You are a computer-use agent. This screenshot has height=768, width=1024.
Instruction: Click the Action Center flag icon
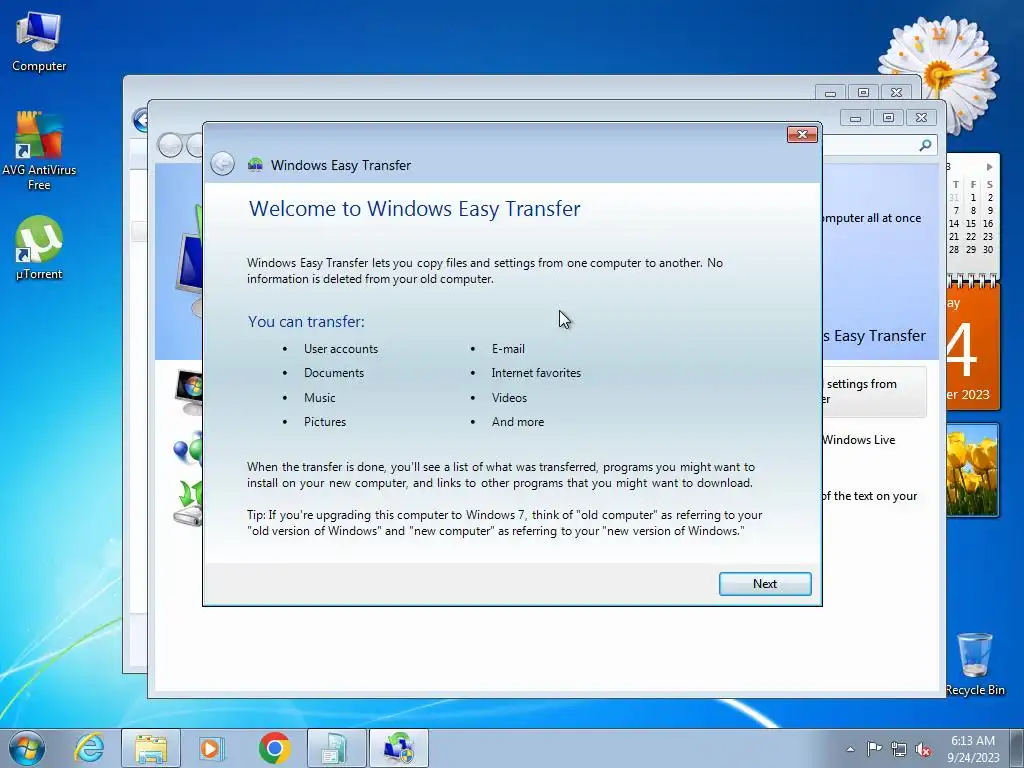tap(874, 748)
